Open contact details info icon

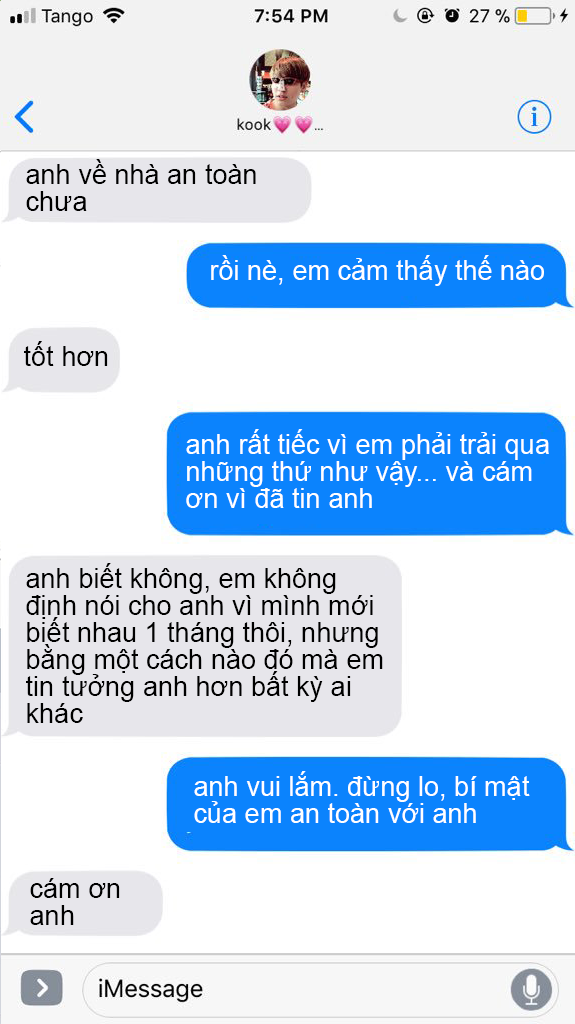tap(534, 118)
